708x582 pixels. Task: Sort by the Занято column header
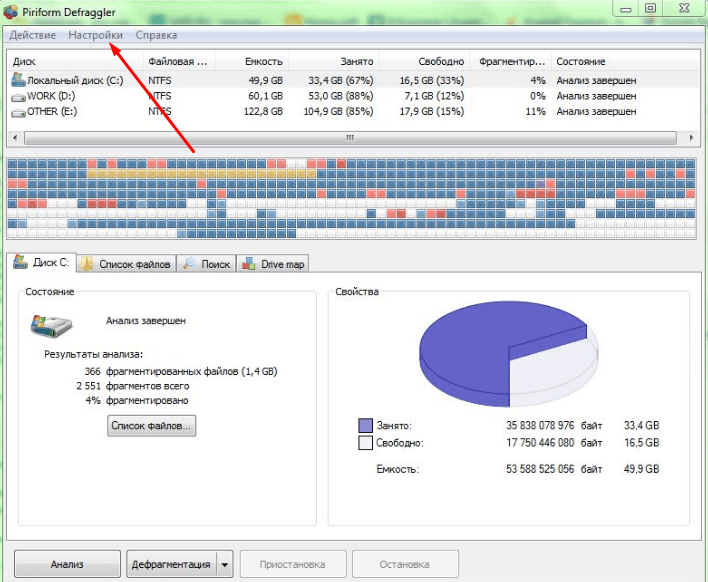tap(334, 61)
